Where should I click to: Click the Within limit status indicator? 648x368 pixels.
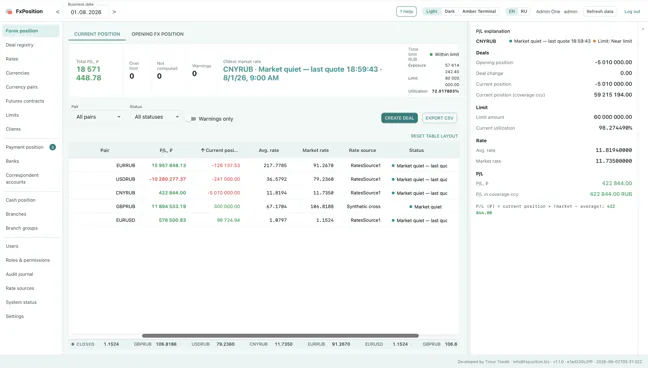444,54
